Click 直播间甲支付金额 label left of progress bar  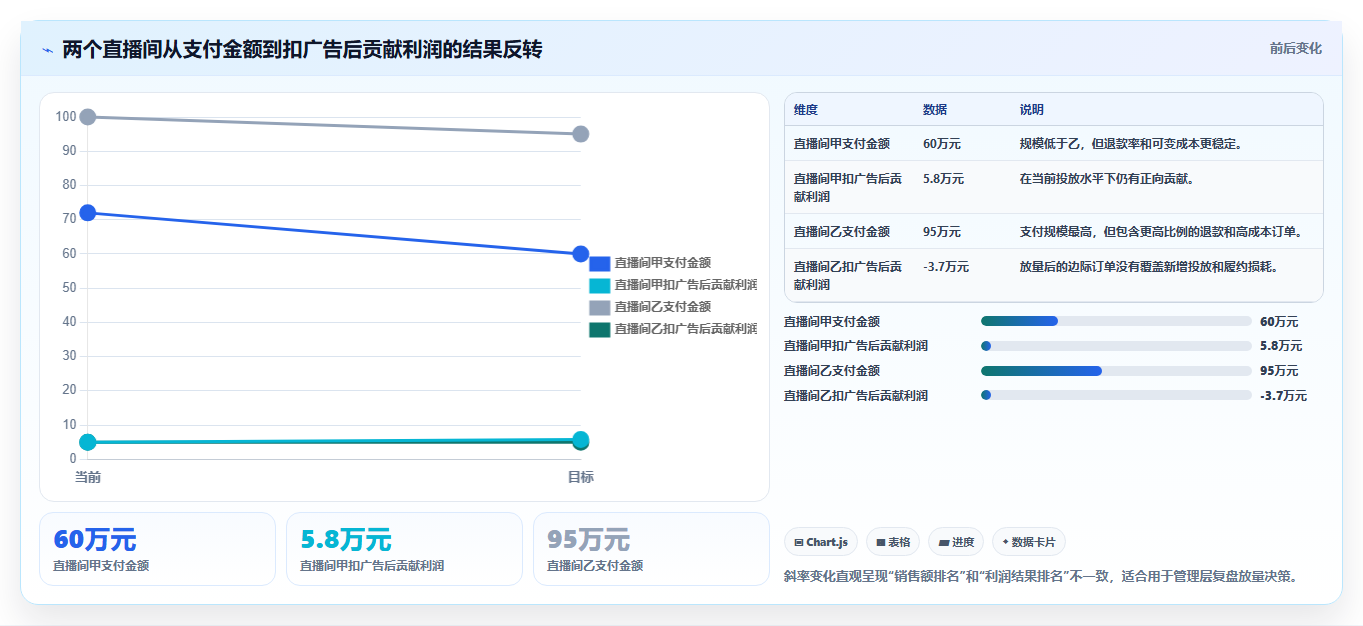(x=832, y=322)
